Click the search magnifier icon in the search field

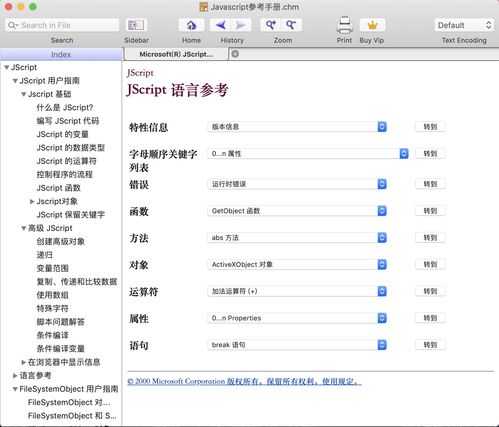point(12,25)
